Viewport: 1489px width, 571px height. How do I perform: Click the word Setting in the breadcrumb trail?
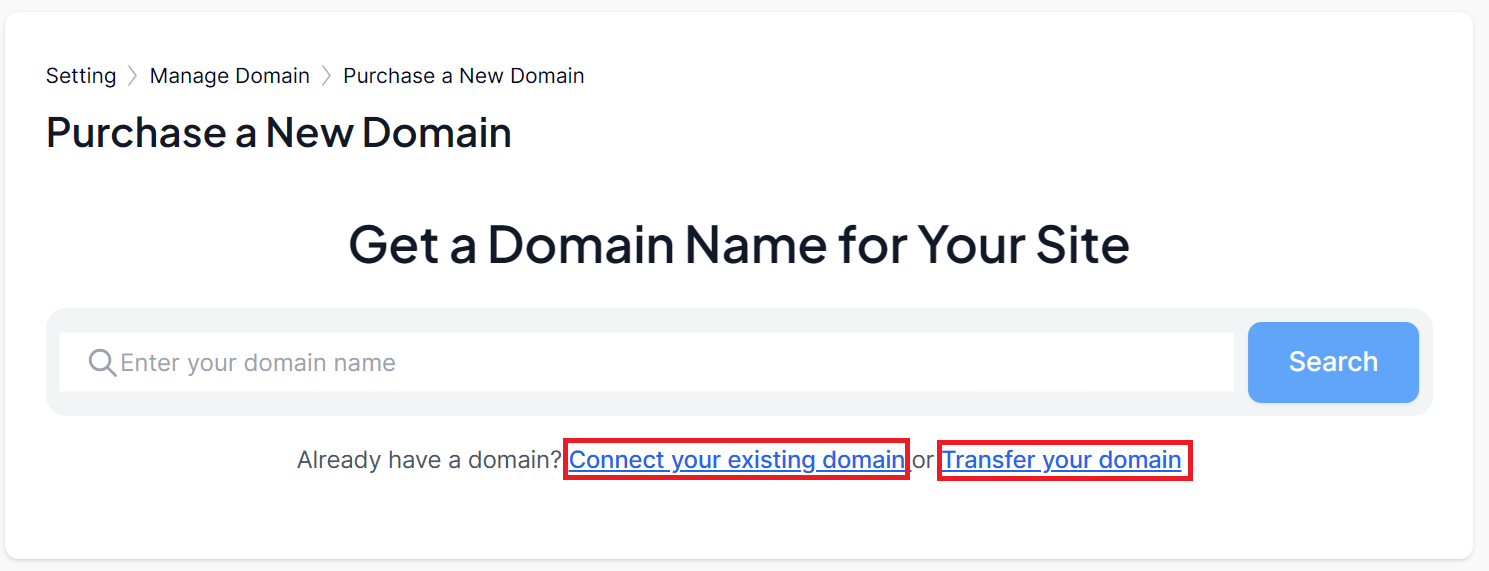tap(81, 76)
